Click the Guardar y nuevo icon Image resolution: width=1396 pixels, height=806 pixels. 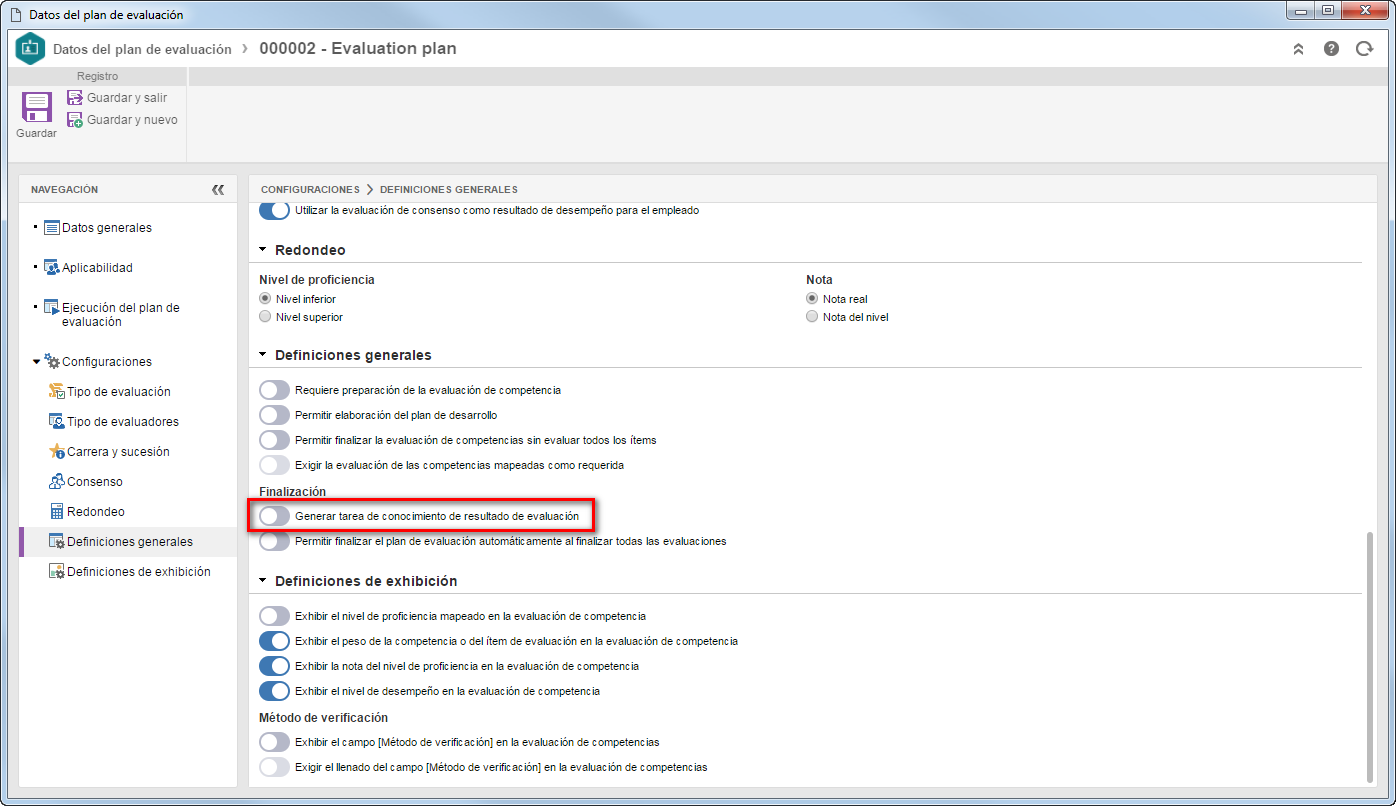click(x=75, y=120)
